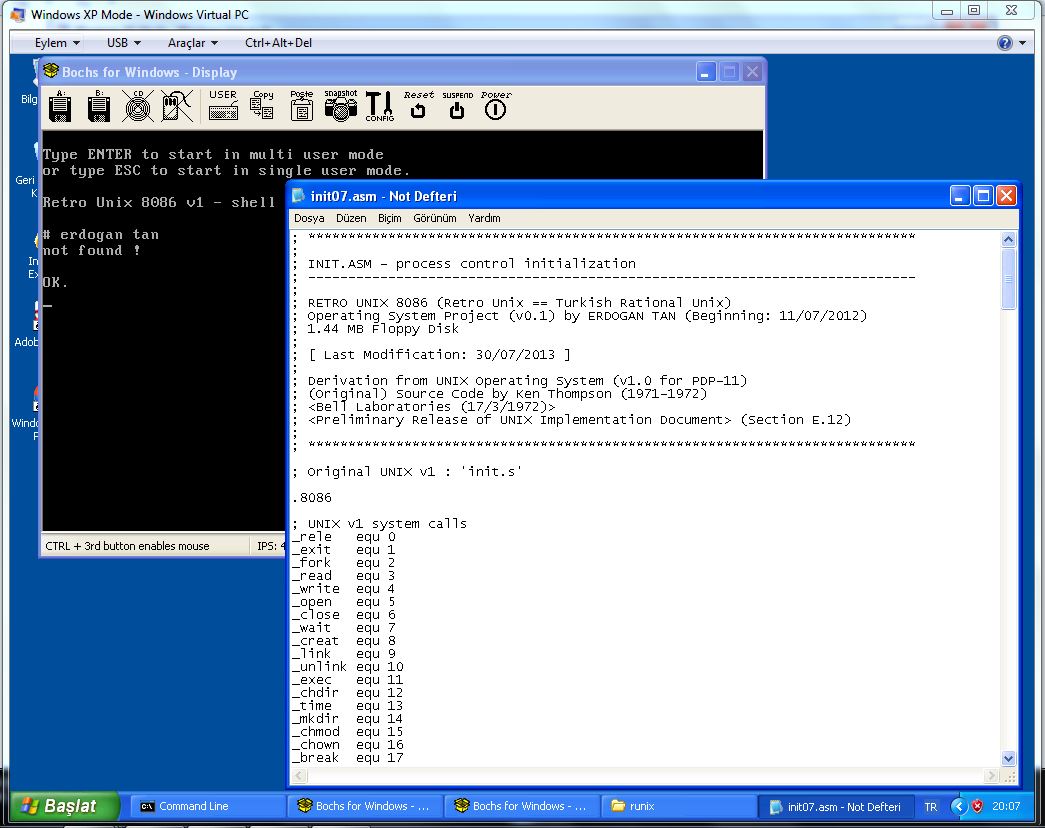
Task: Click the '_exec equ 11' line
Action: (348, 680)
